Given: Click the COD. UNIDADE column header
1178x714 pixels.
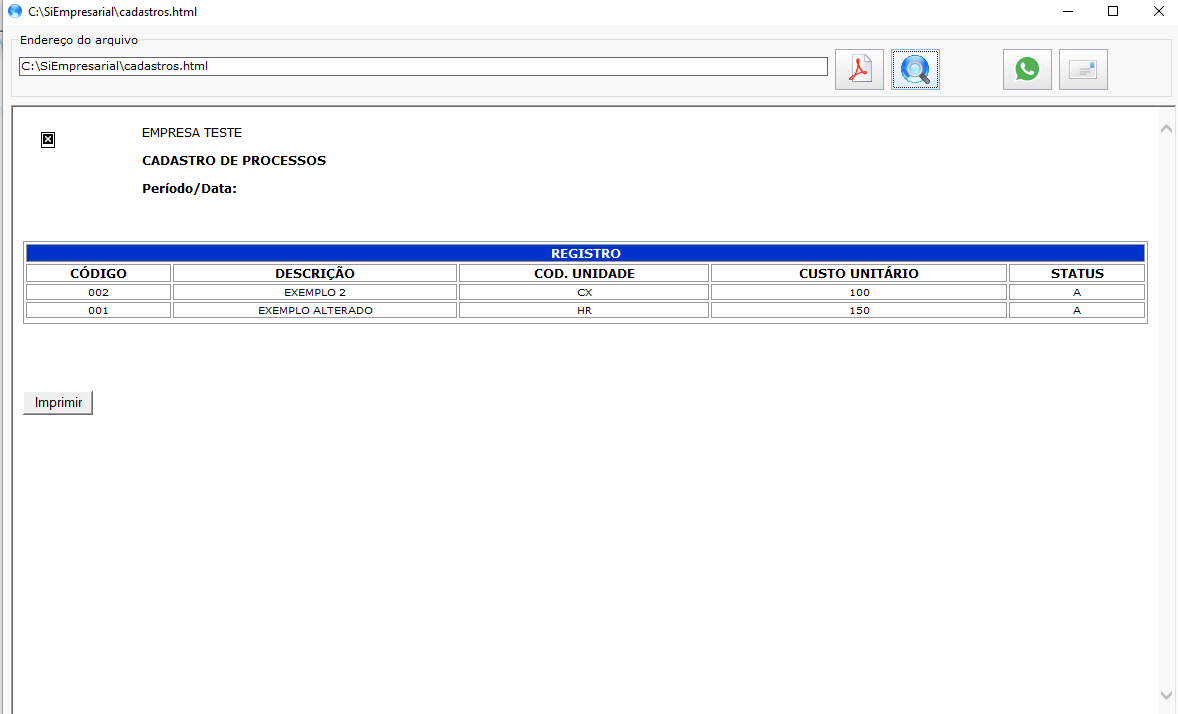Looking at the screenshot, I should pos(584,274).
